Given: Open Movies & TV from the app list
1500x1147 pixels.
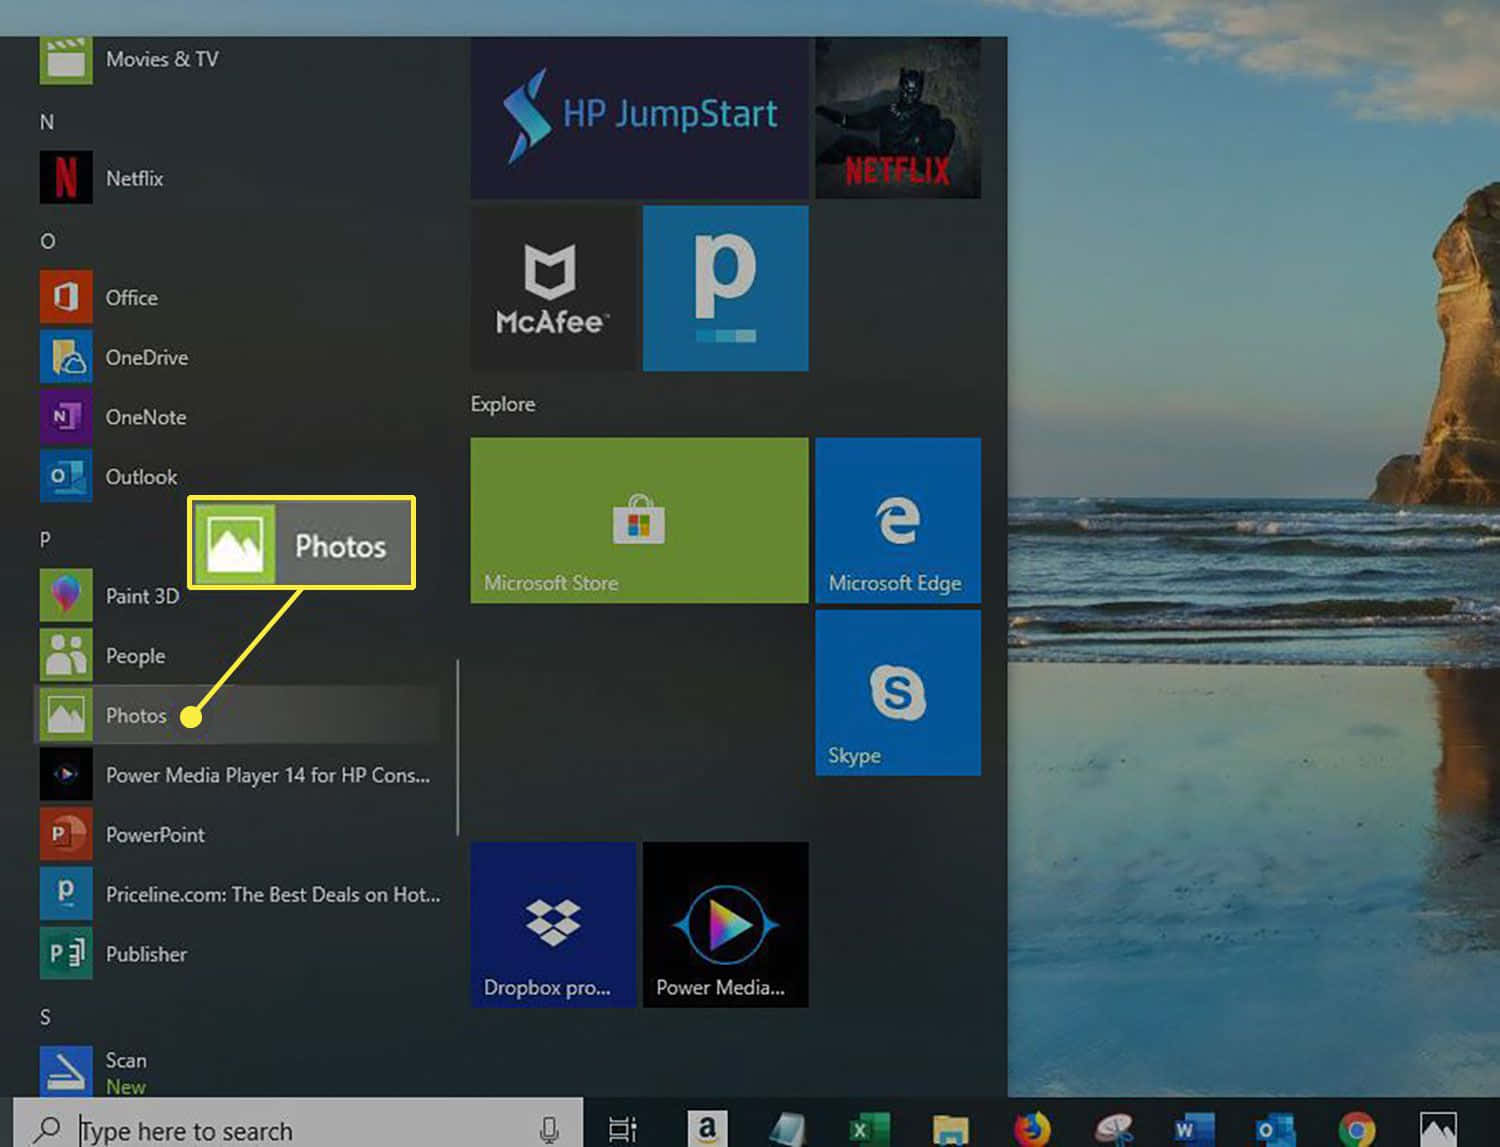Looking at the screenshot, I should 238,60.
